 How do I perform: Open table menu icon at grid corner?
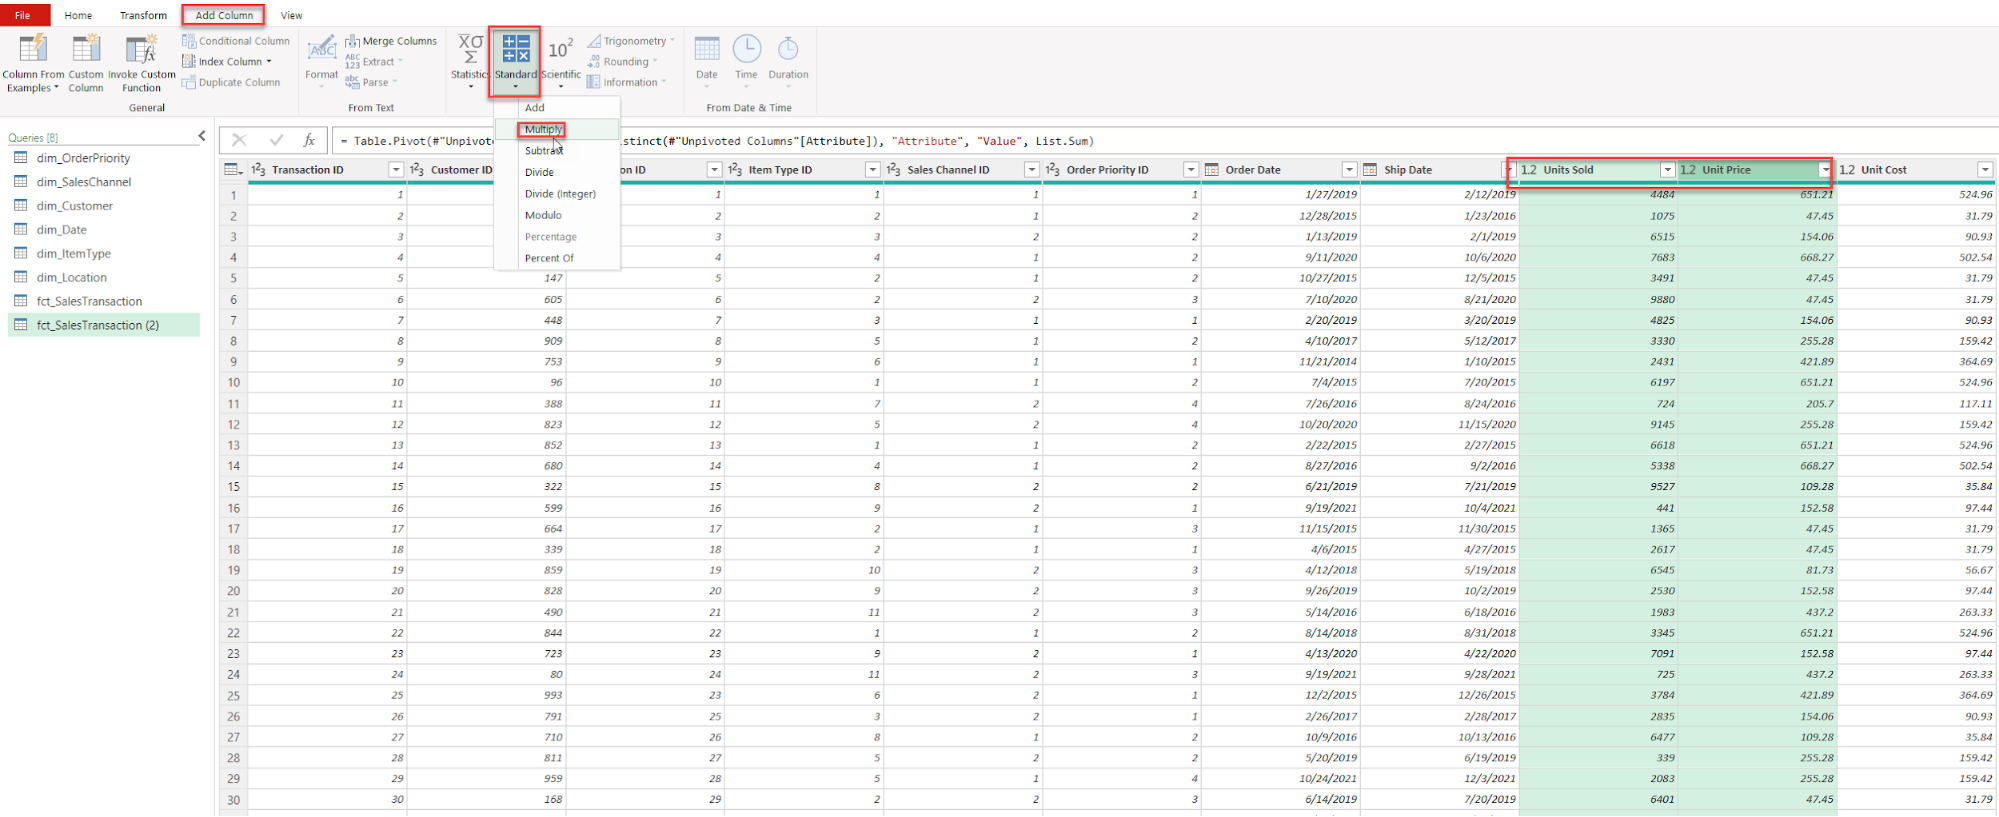233,170
